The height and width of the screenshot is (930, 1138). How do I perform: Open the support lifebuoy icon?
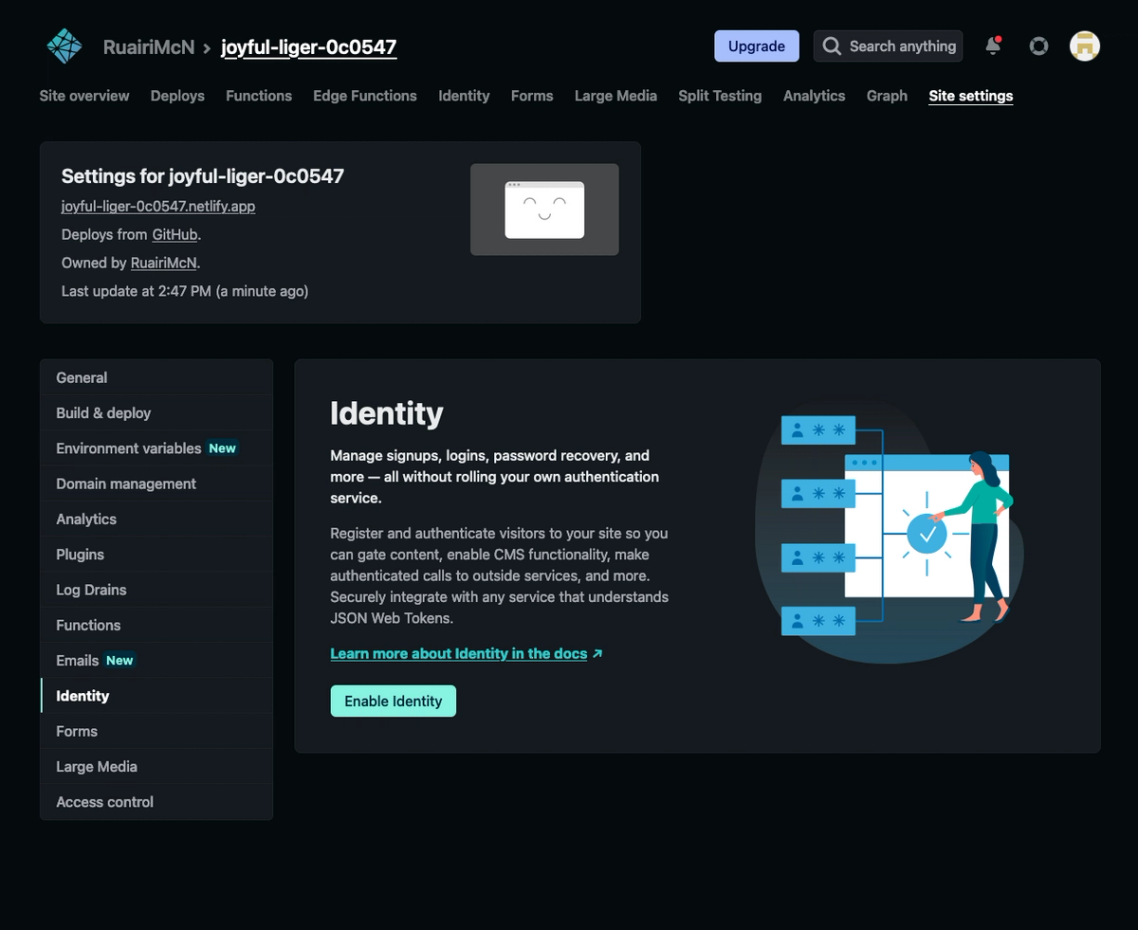[1039, 46]
